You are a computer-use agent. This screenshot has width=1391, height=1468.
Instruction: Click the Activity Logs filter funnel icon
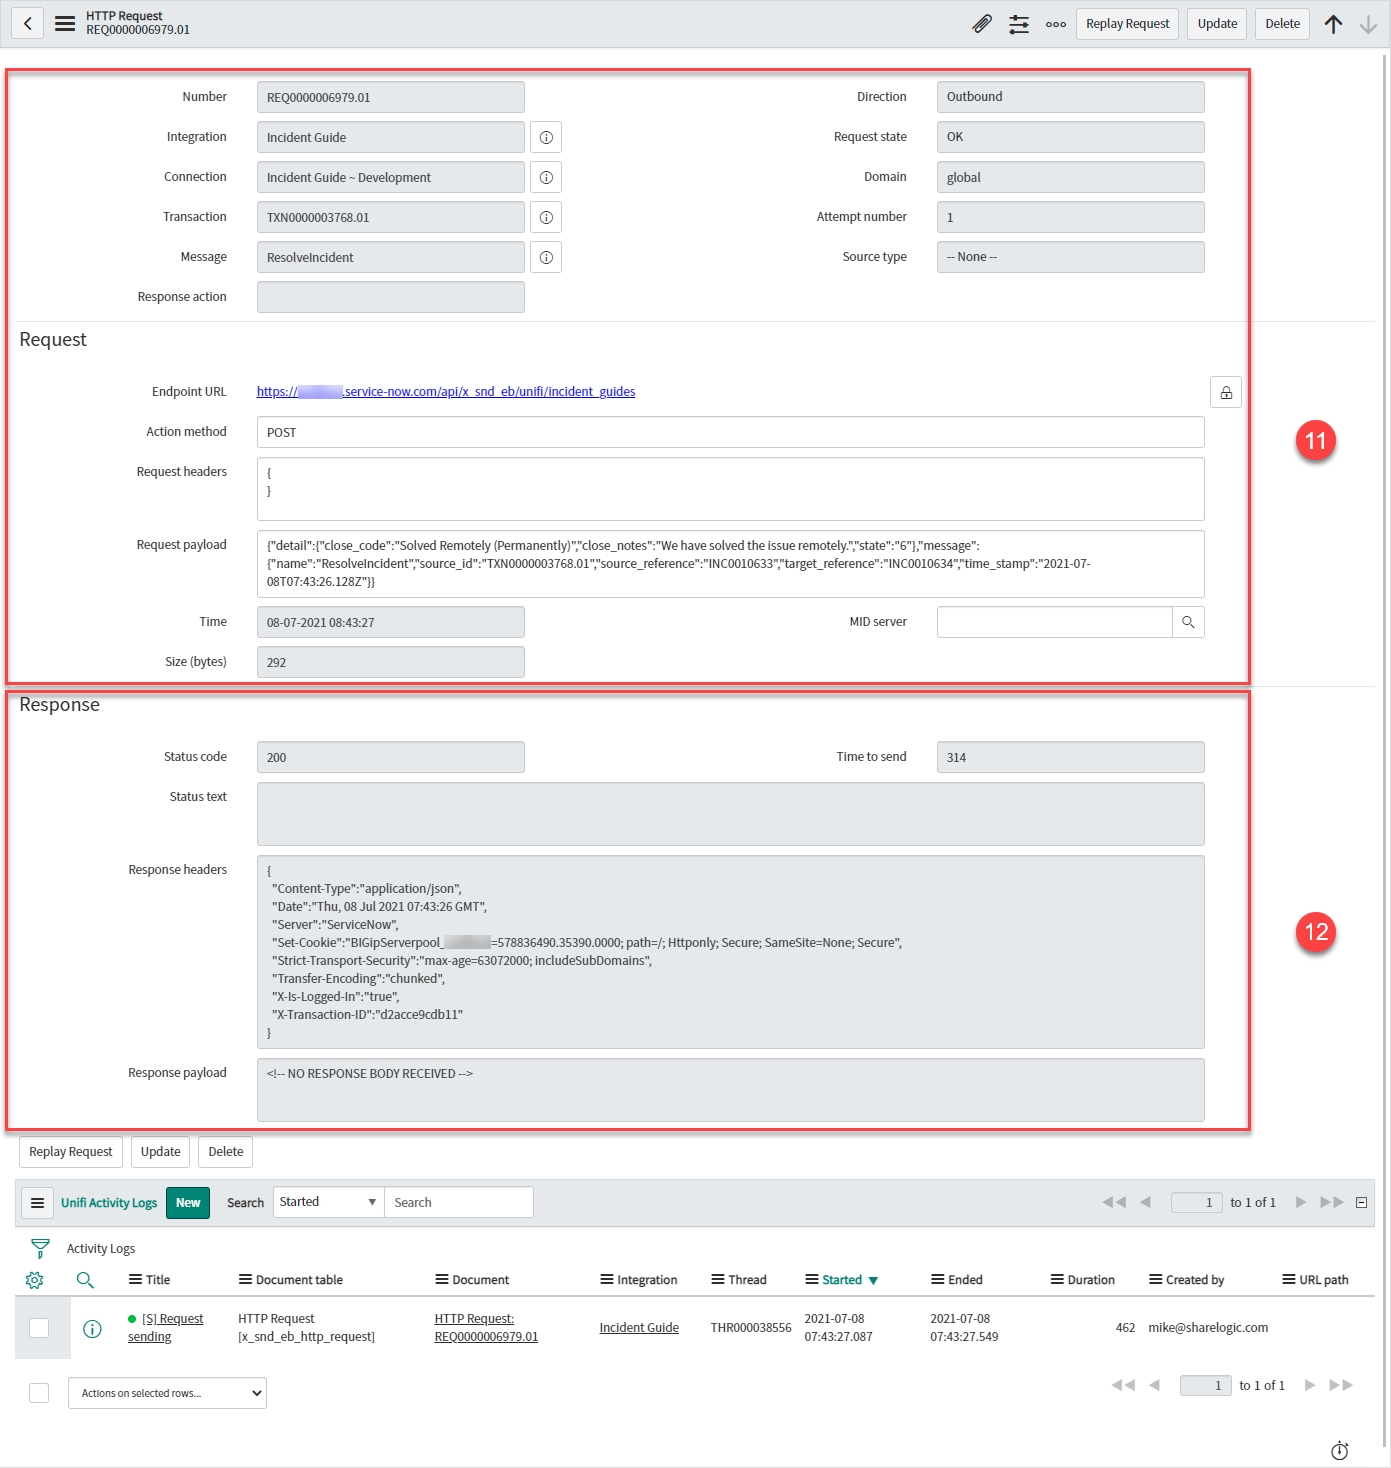click(x=40, y=1248)
